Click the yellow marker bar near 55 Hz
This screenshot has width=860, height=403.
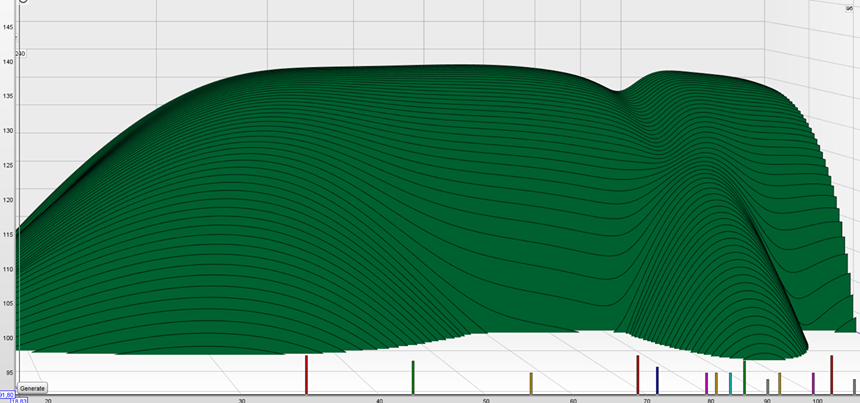pyautogui.click(x=531, y=383)
